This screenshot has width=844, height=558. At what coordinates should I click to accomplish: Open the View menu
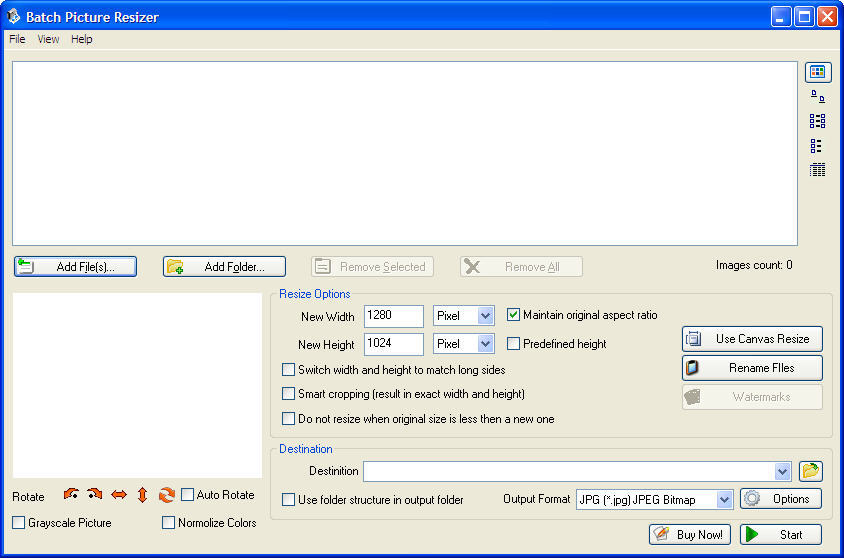click(x=48, y=39)
